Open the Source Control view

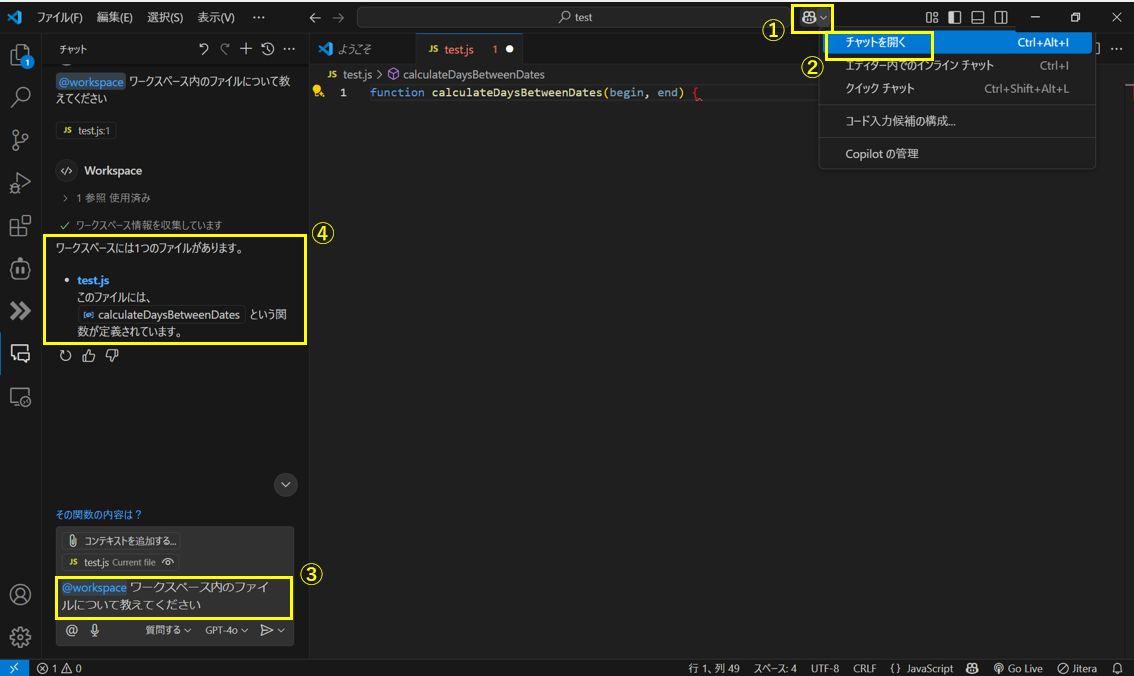point(20,140)
